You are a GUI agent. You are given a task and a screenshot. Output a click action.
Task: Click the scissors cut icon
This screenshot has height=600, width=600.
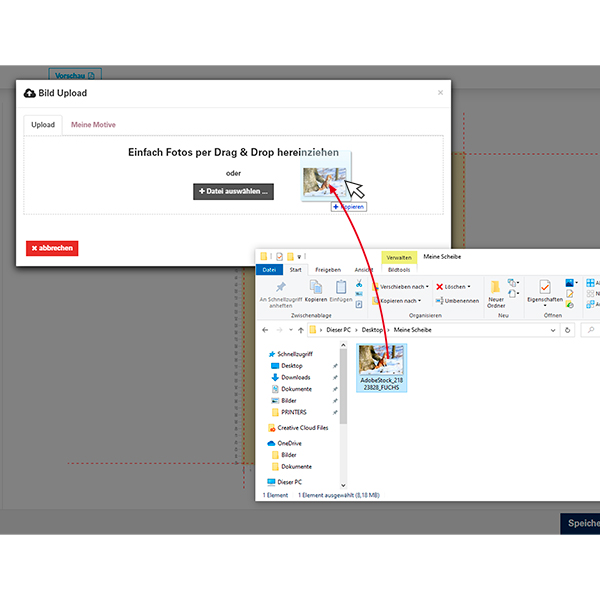click(359, 283)
